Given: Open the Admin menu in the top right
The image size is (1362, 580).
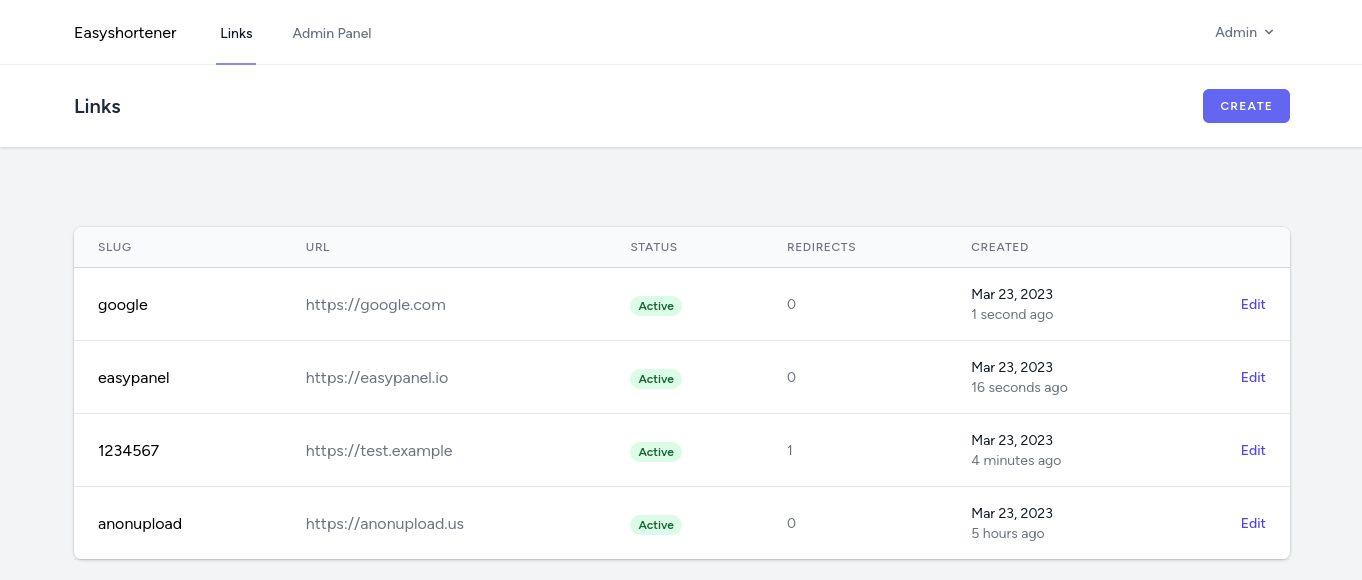Looking at the screenshot, I should pos(1243,32).
